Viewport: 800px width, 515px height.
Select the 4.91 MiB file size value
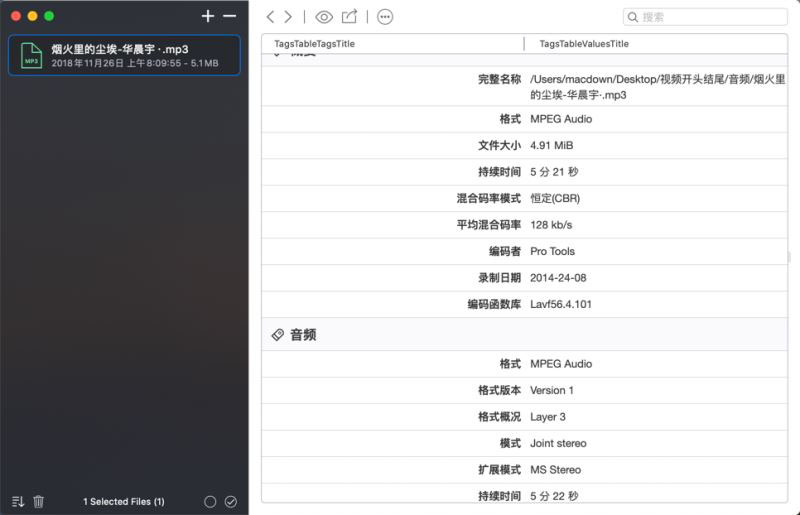(x=552, y=145)
